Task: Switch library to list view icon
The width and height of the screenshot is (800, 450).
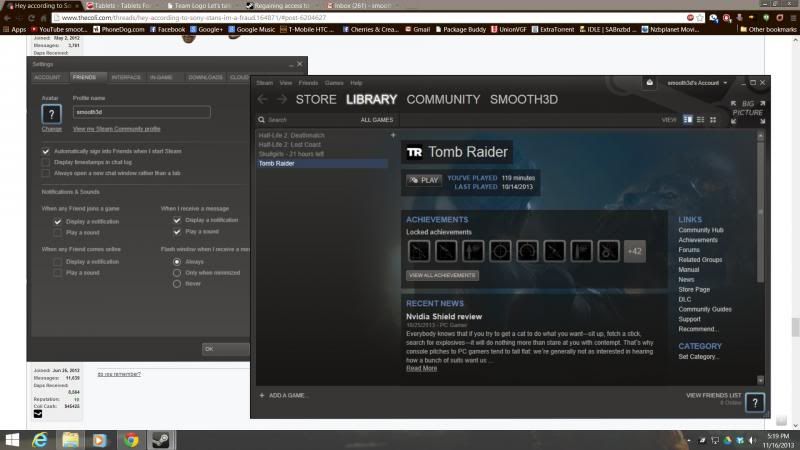Action: [701, 119]
